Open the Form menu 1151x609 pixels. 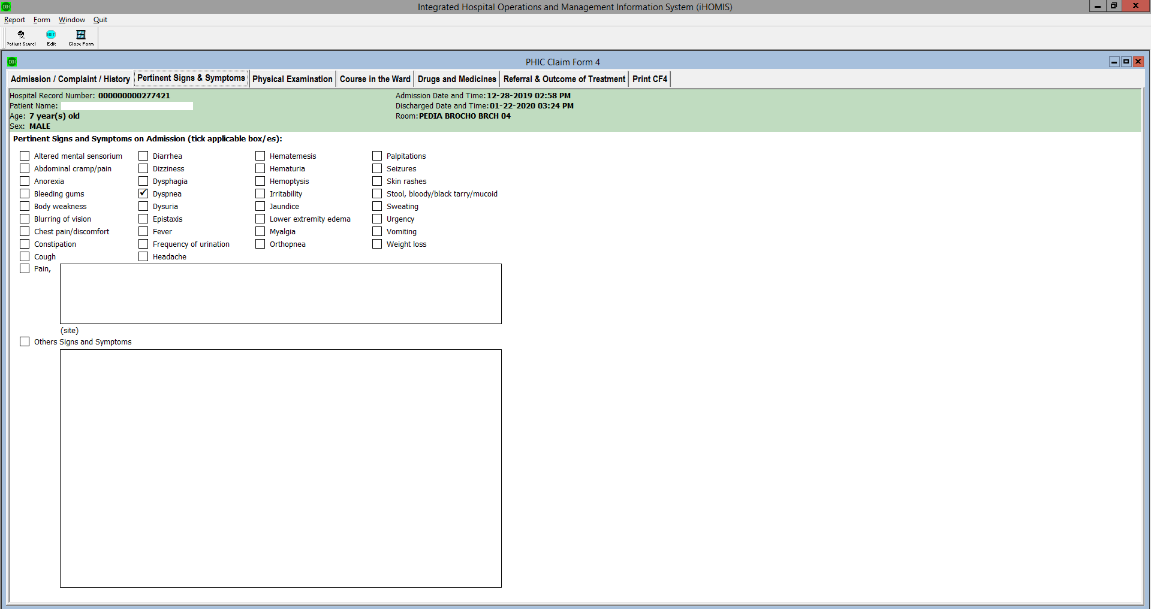click(x=42, y=20)
